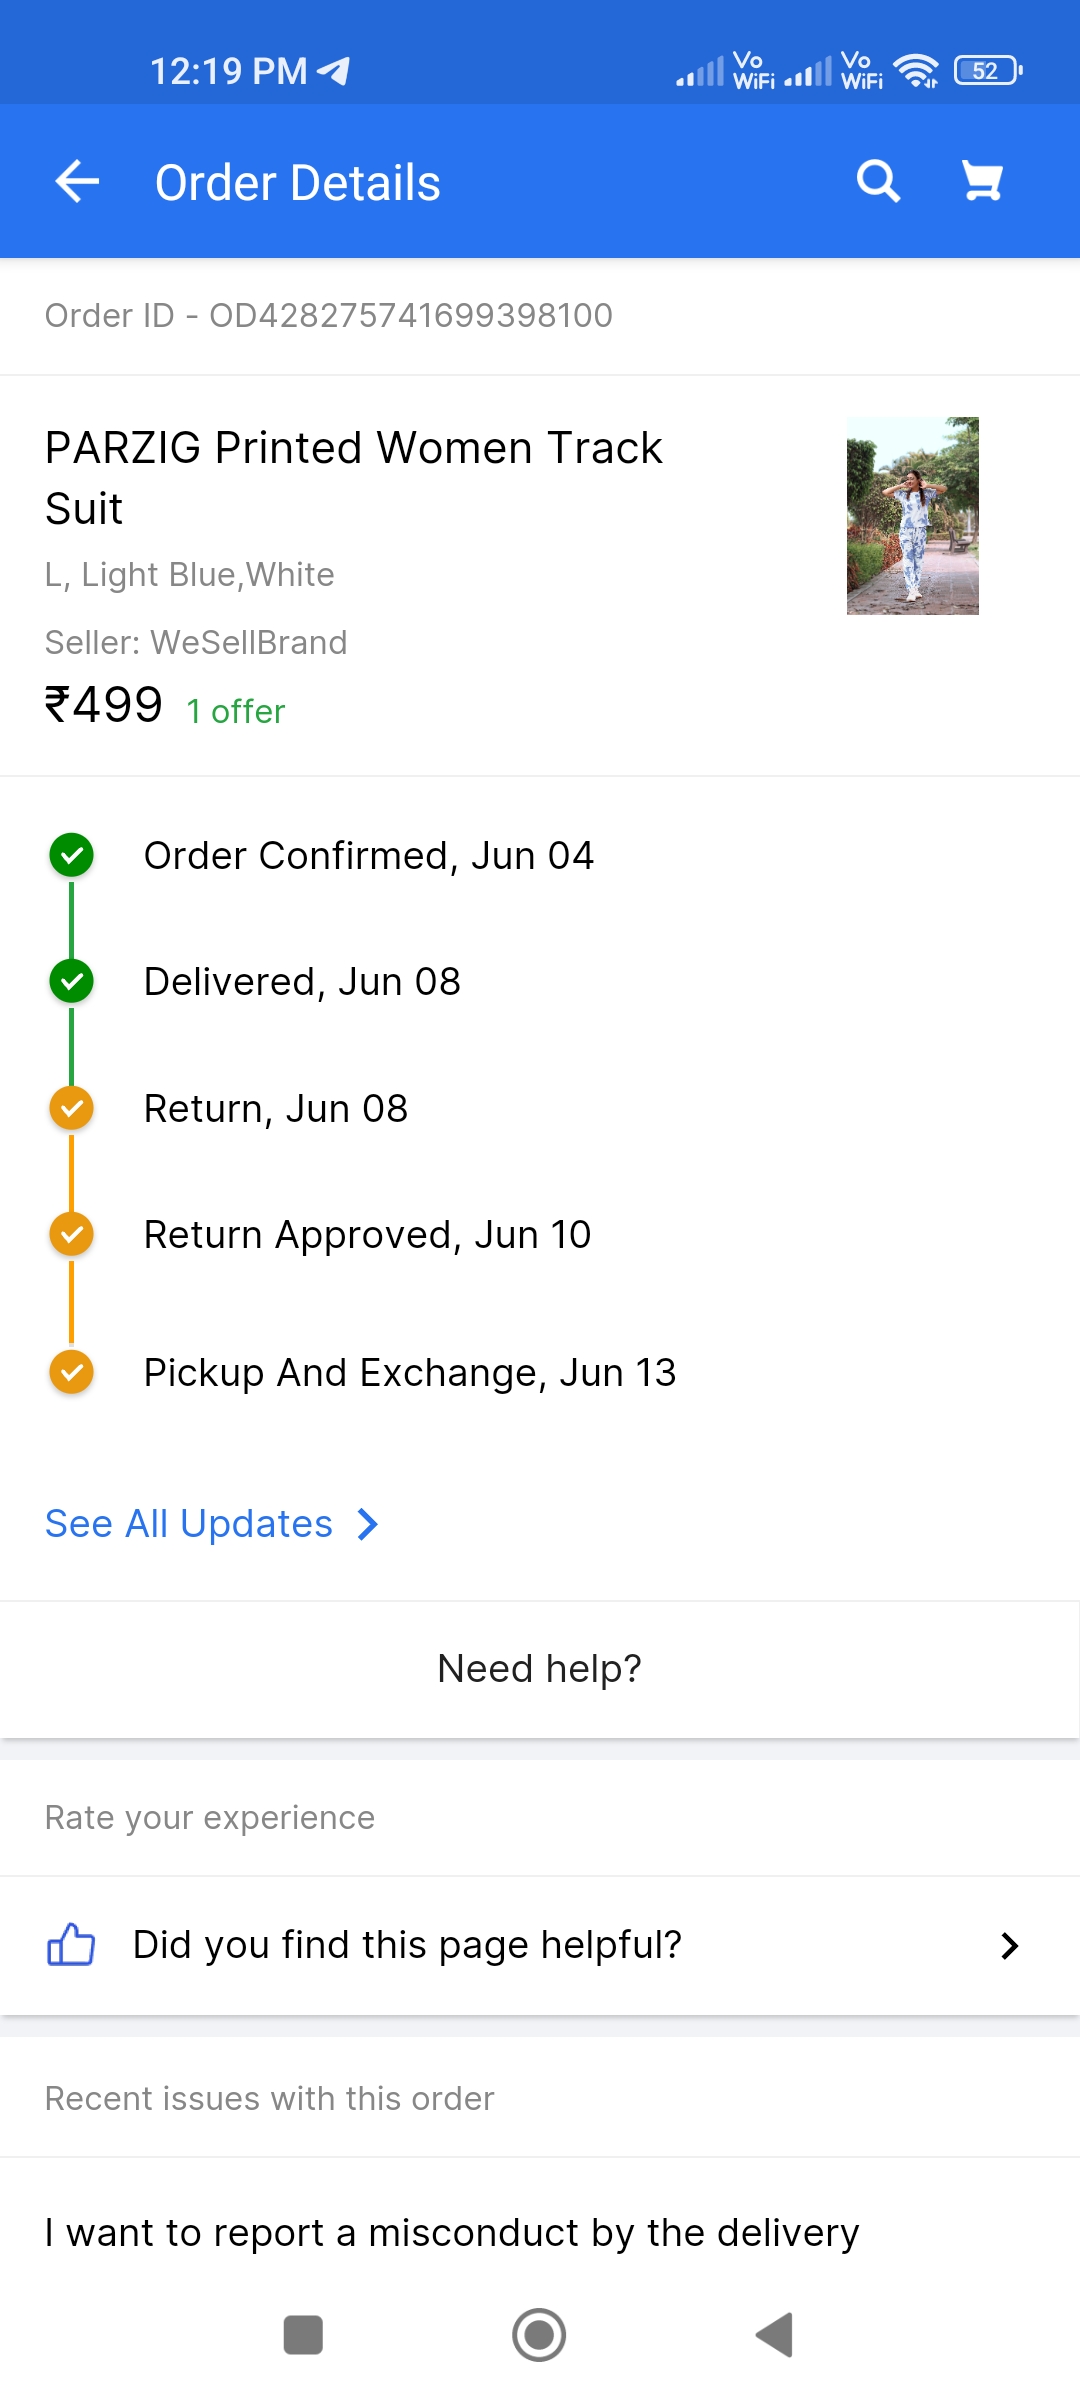
Task: Open search with the magnifier icon
Action: point(878,182)
